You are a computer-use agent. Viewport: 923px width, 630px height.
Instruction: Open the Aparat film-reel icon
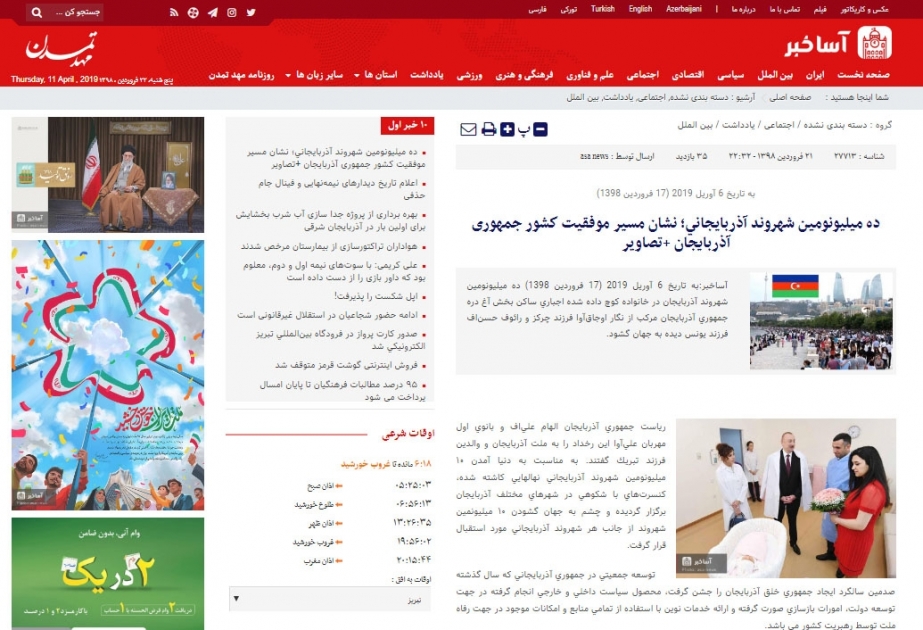click(x=193, y=12)
